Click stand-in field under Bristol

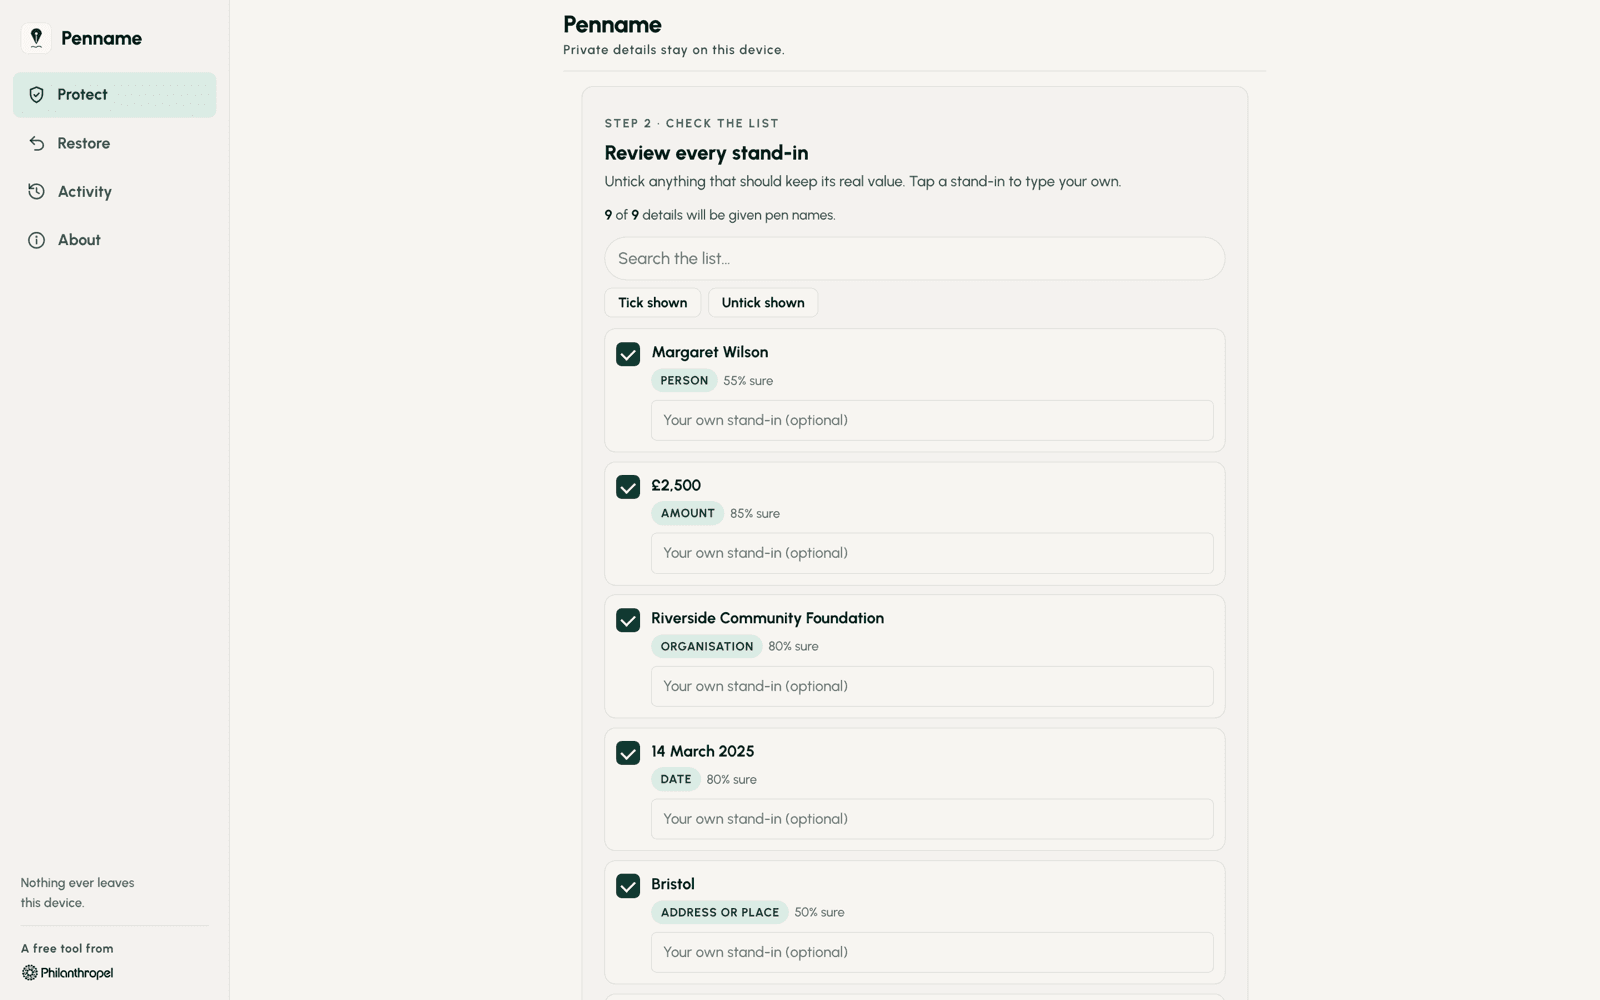(932, 952)
